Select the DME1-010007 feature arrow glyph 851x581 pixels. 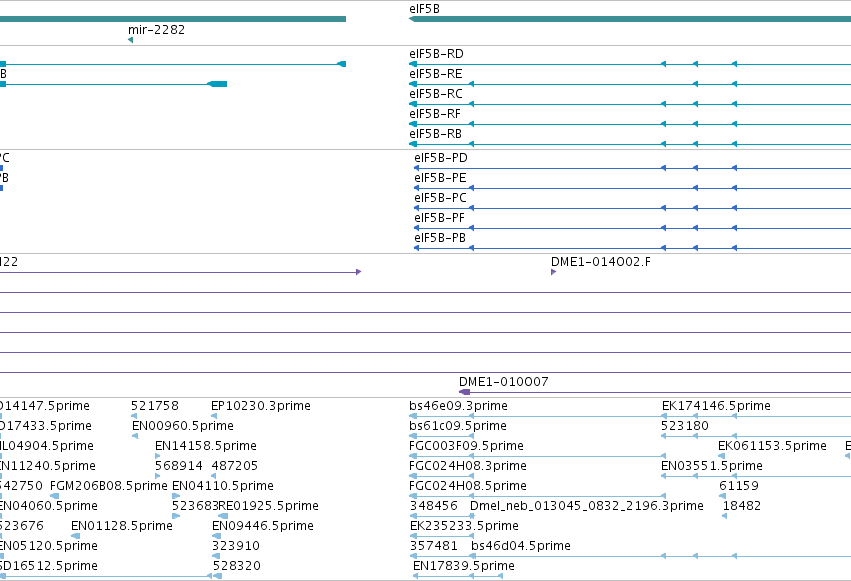point(465,392)
